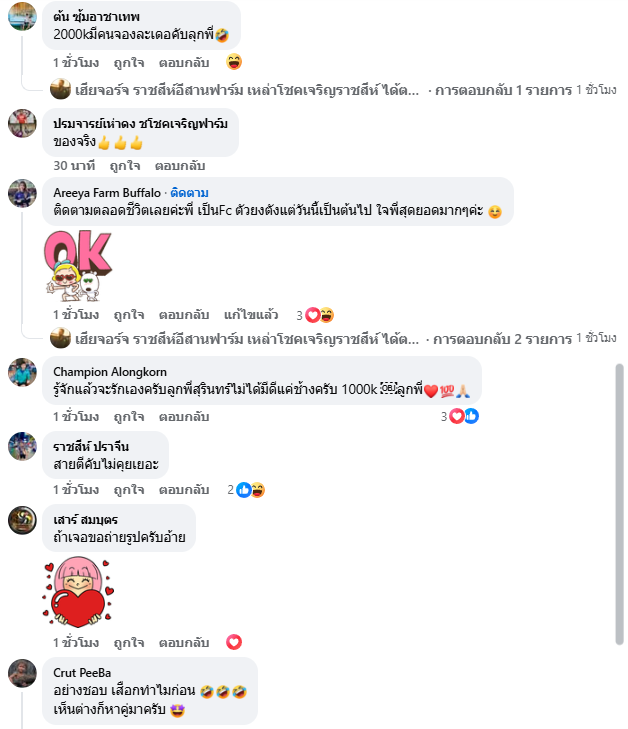
Task: View reactions on Areeya Farm Buffalo comment
Action: 315,315
